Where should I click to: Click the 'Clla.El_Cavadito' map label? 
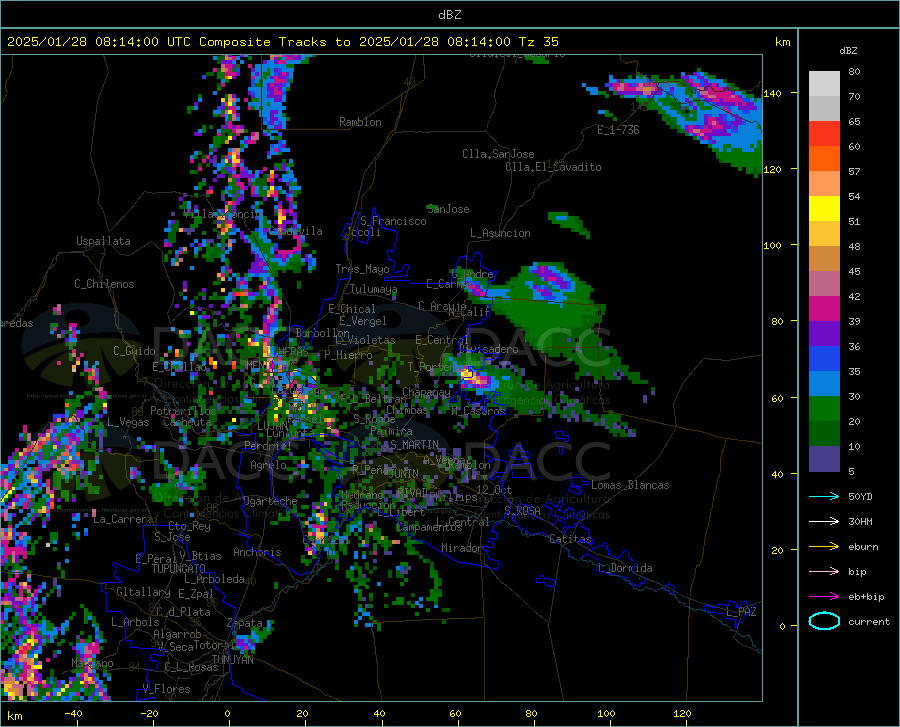click(553, 167)
